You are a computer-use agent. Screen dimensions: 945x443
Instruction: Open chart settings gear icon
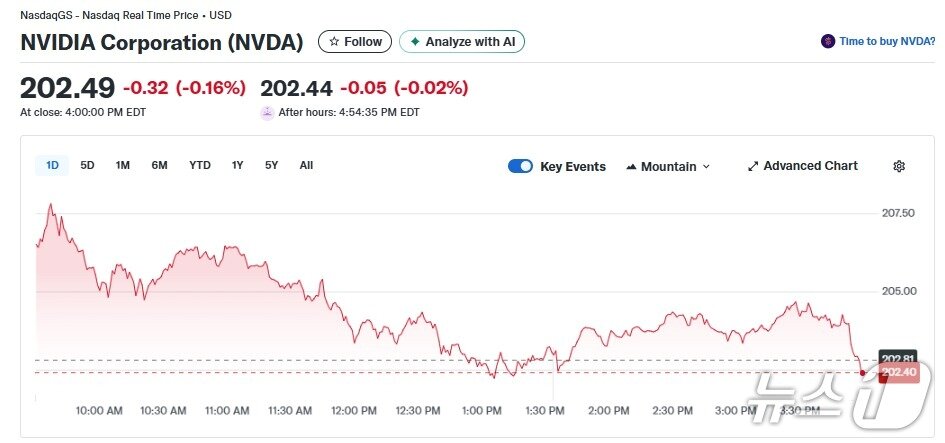click(899, 167)
